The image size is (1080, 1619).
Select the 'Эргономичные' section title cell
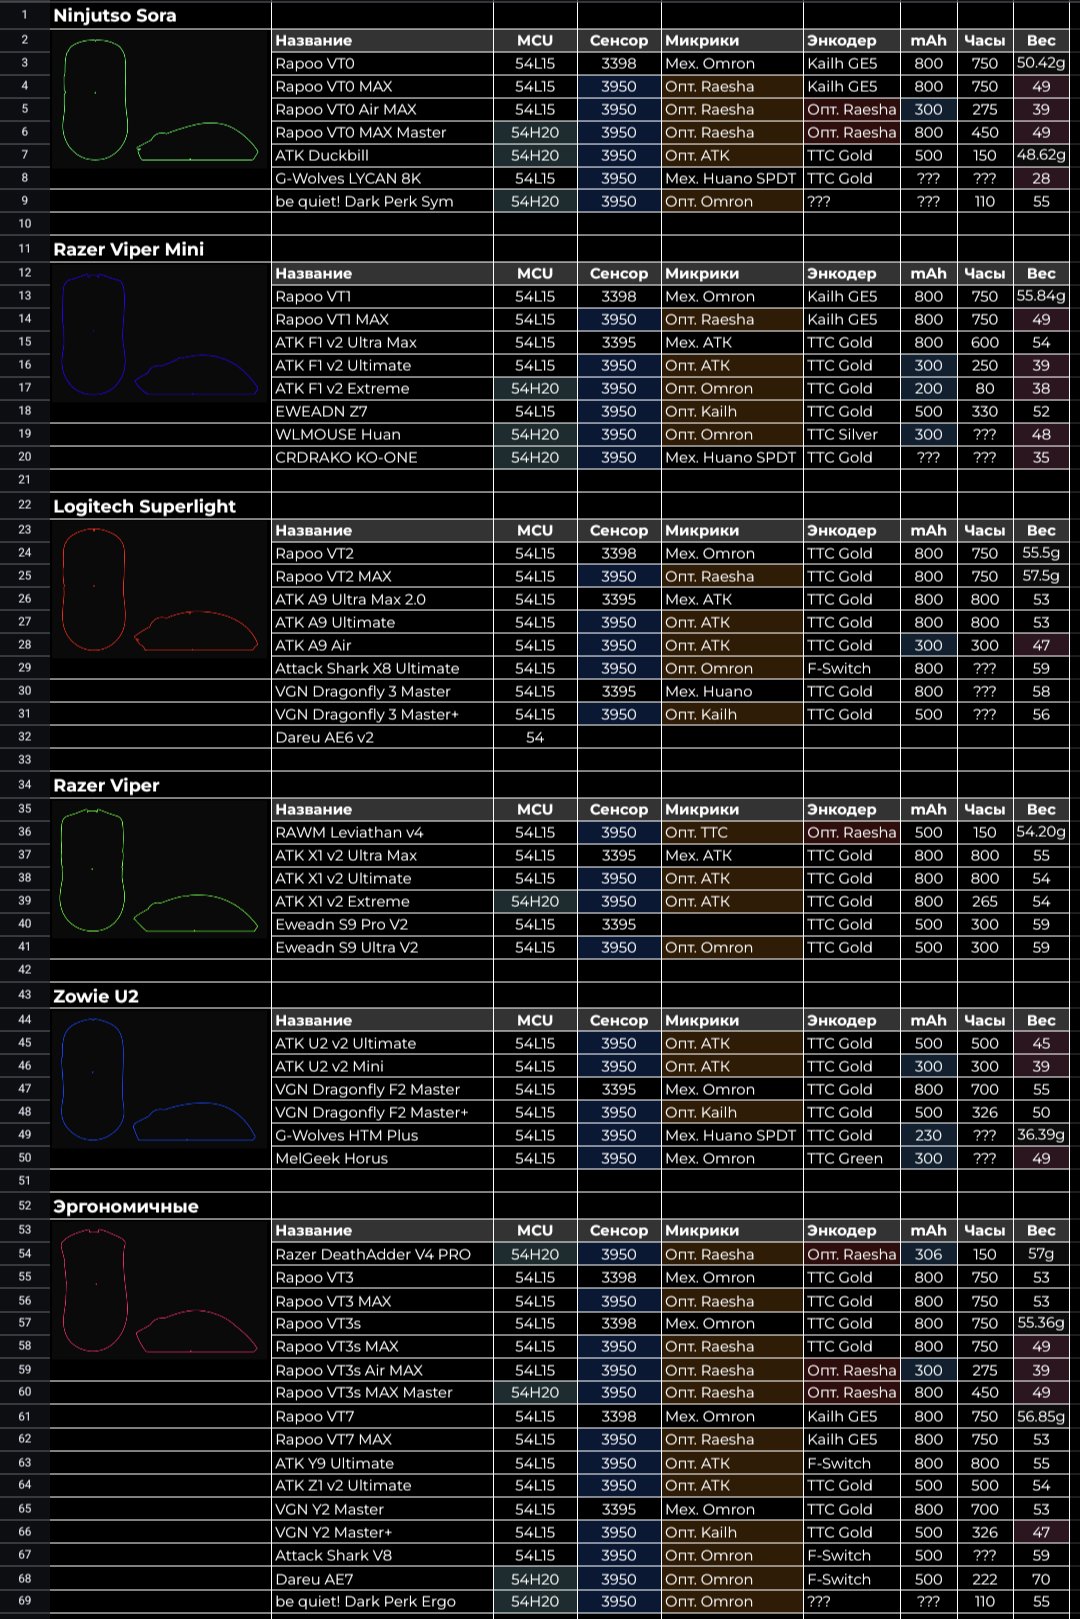tap(160, 1206)
